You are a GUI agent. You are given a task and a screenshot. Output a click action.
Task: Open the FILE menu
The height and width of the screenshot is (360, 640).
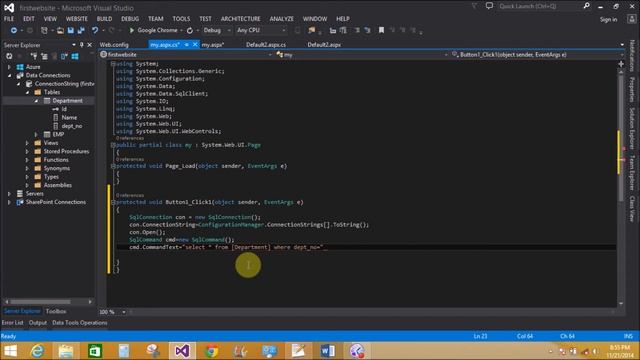[9, 19]
